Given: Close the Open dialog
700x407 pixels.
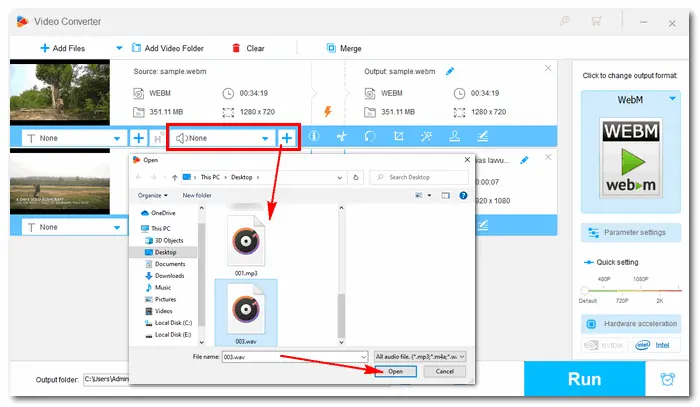Looking at the screenshot, I should [467, 160].
